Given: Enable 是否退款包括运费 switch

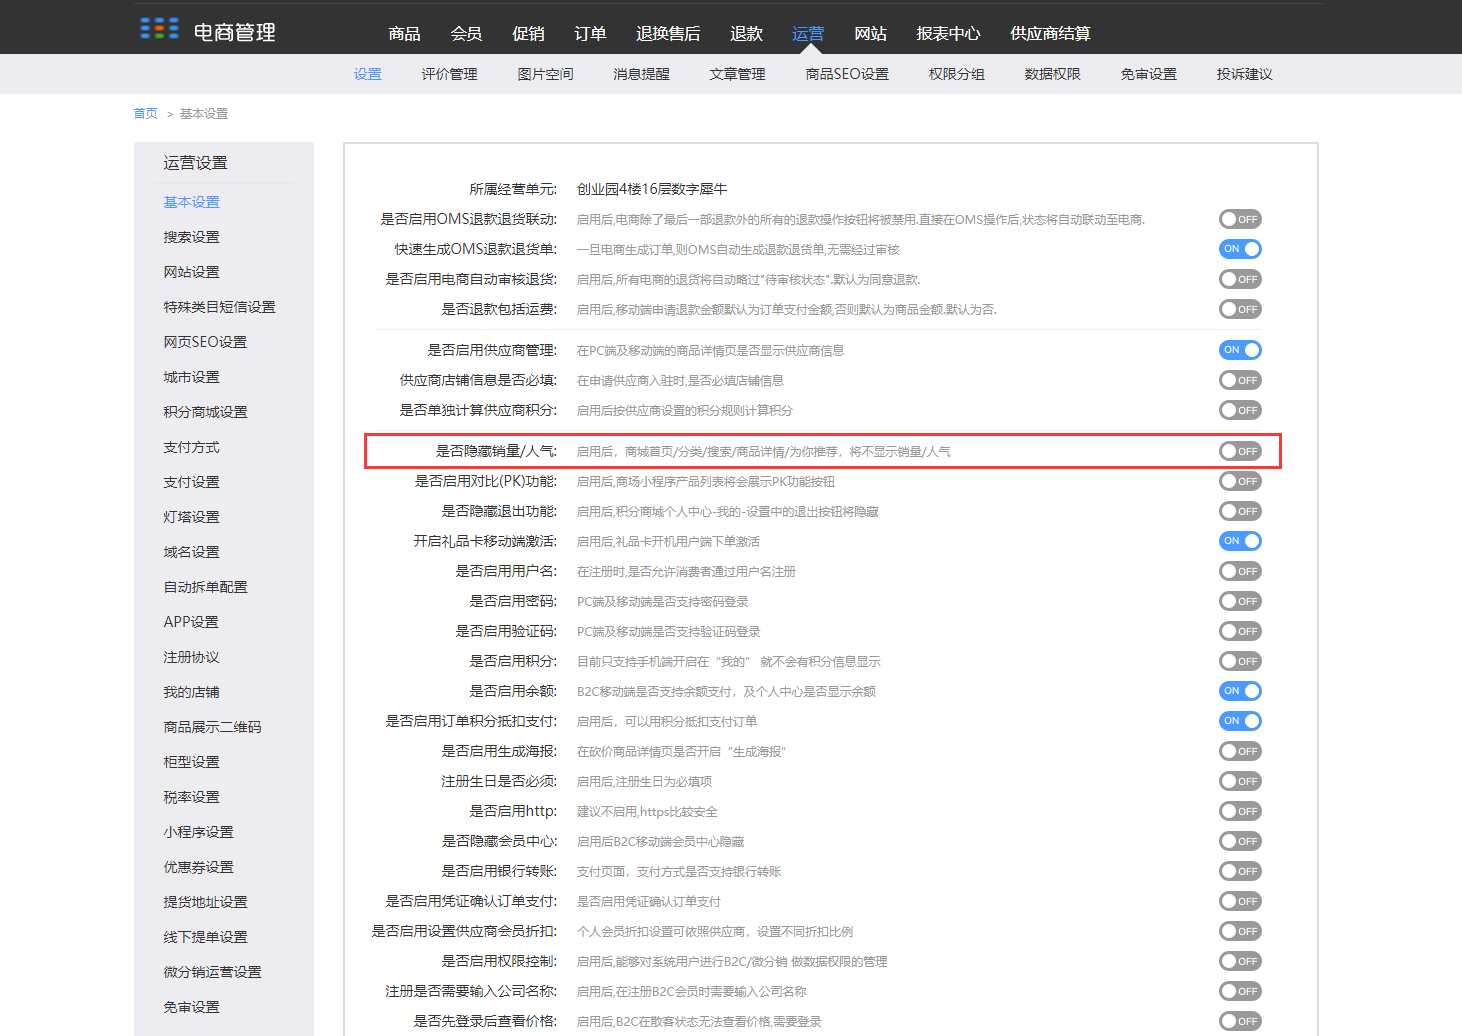Looking at the screenshot, I should click(x=1240, y=309).
